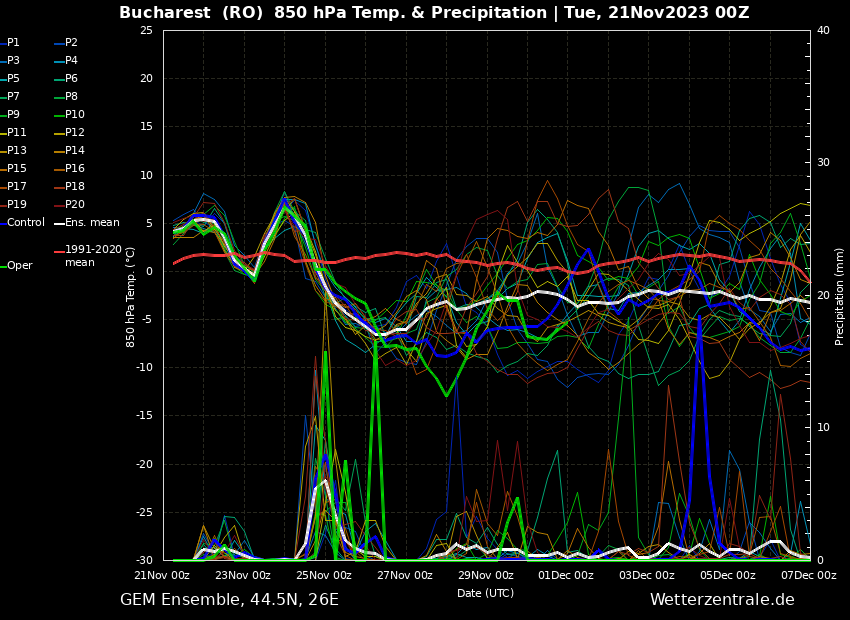Select the Control legend entry
This screenshot has height=620, width=850.
26,223
